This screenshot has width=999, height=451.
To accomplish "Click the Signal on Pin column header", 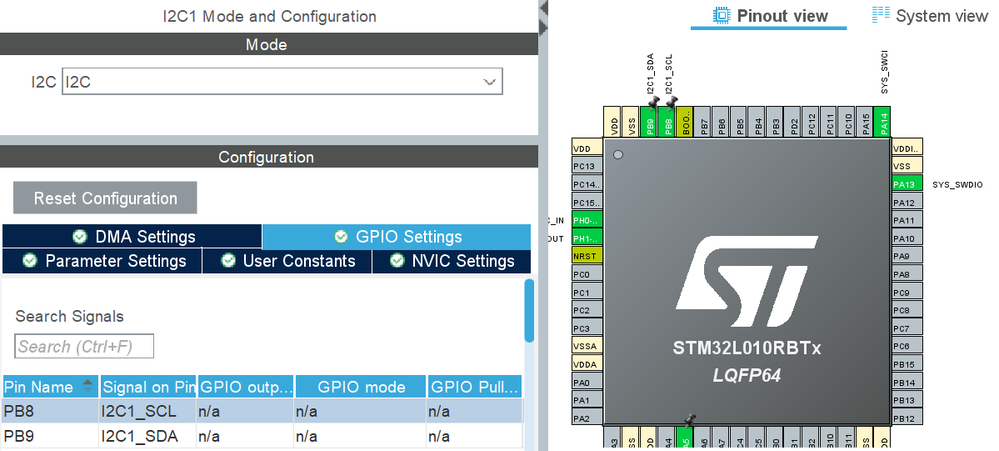I will 148,387.
